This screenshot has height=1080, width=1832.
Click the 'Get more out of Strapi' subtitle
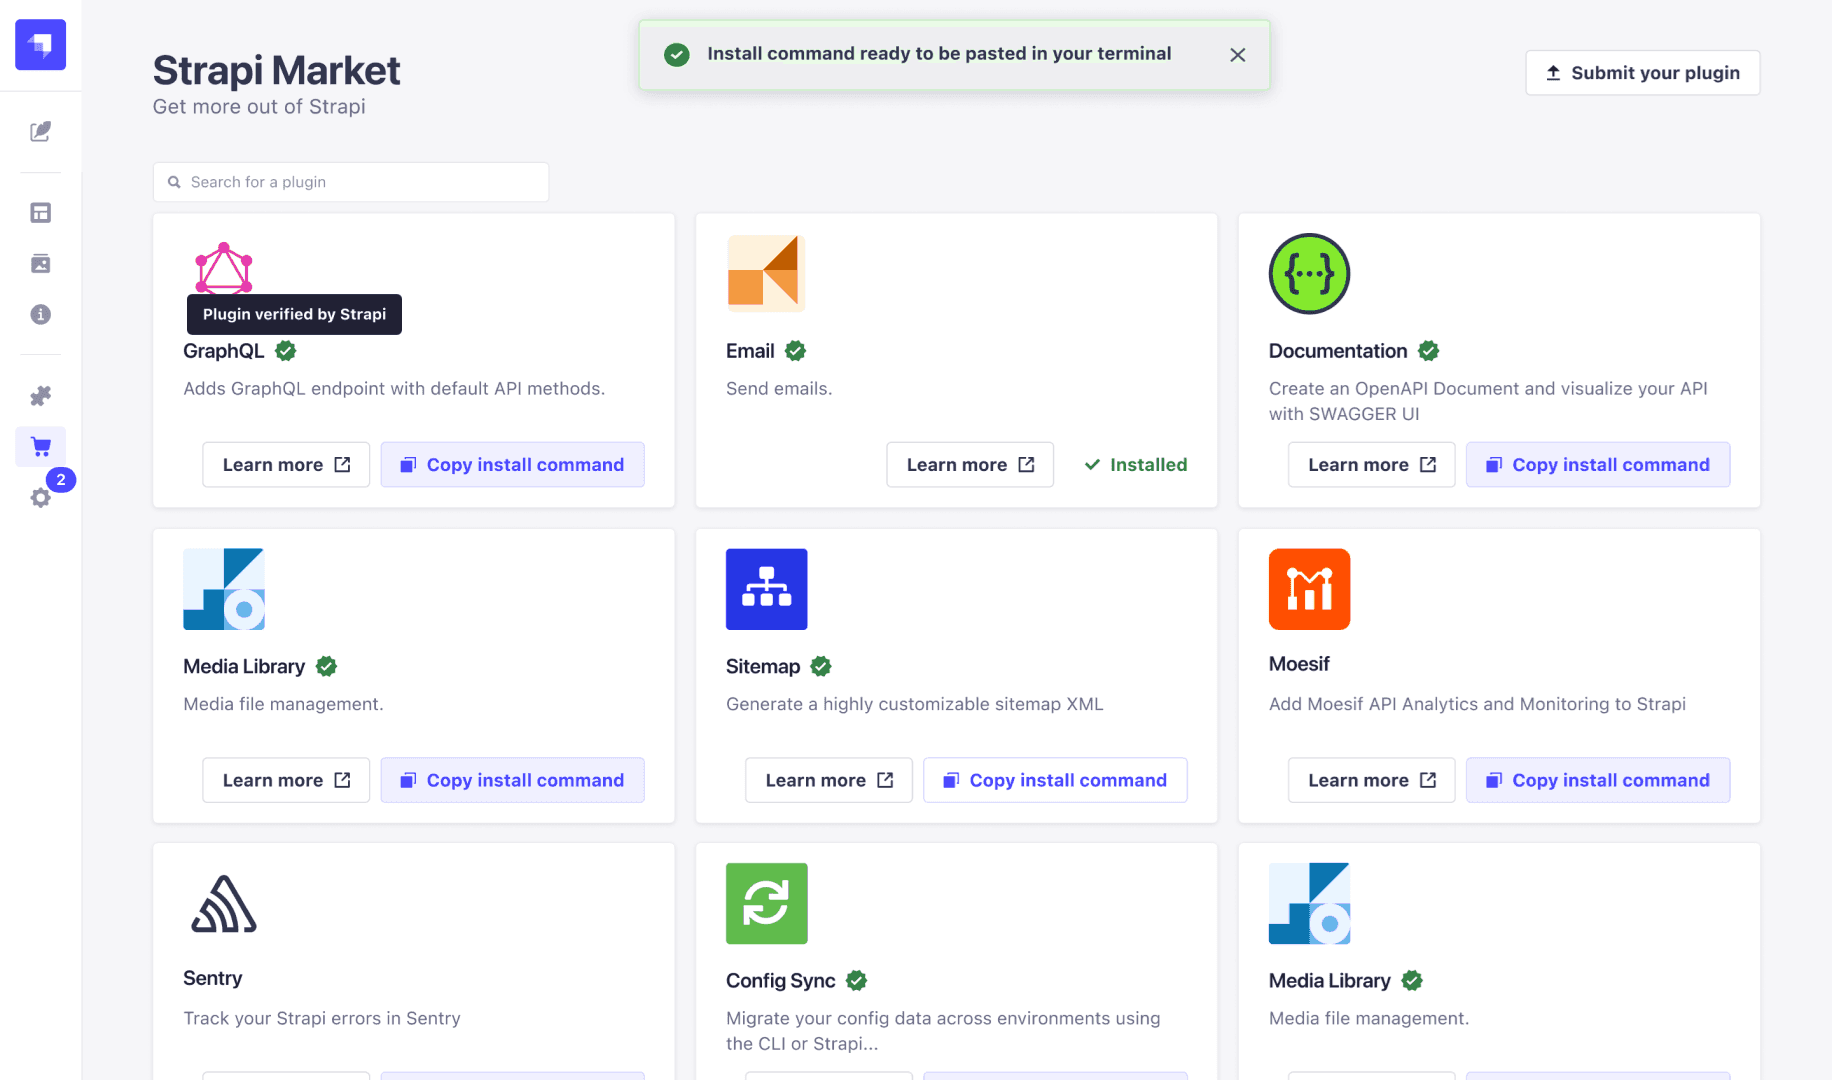(x=259, y=107)
